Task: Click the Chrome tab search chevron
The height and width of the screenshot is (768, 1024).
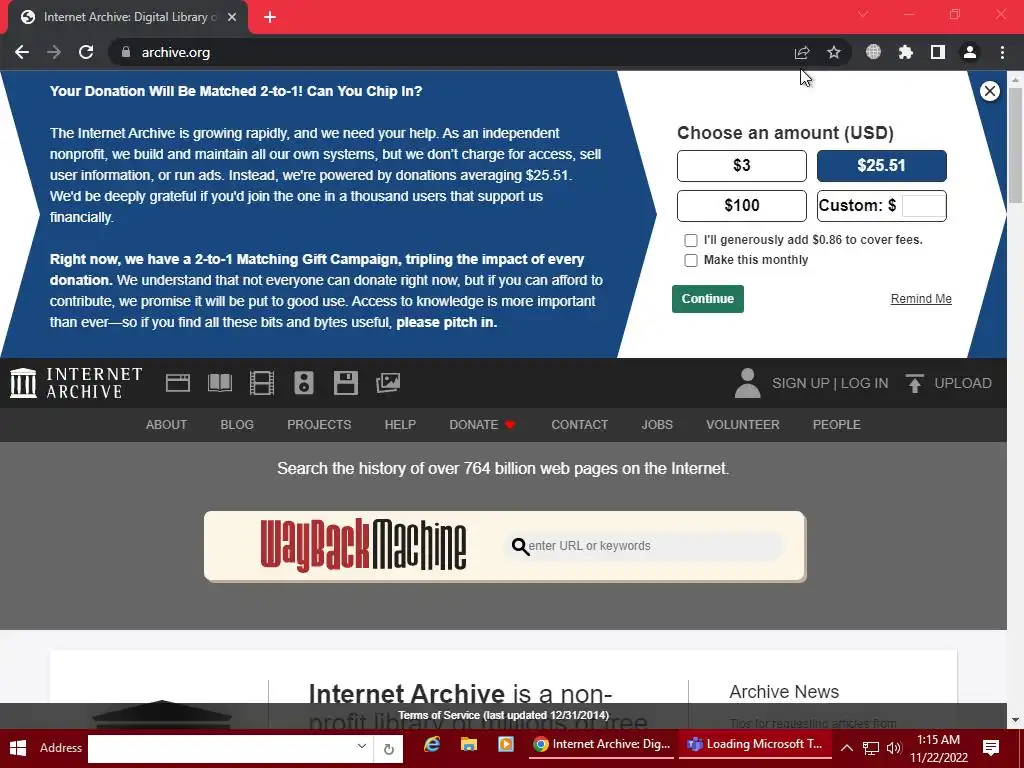Action: coord(863,14)
